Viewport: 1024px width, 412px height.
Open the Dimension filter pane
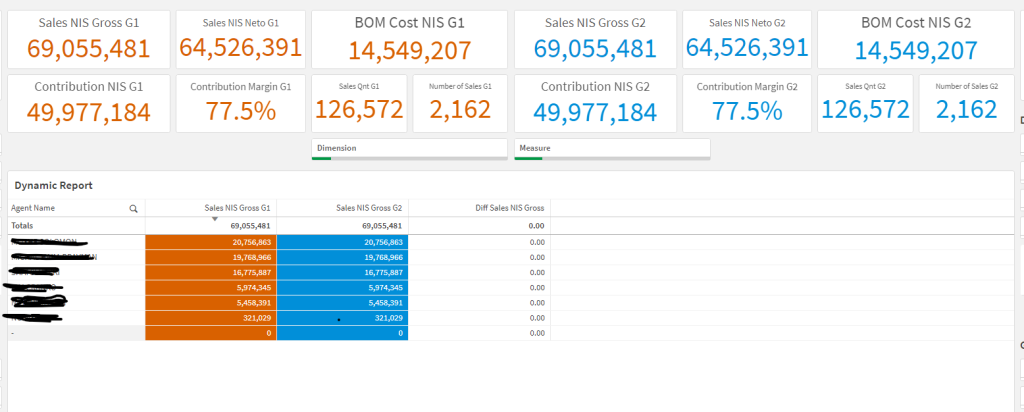pyautogui.click(x=409, y=149)
